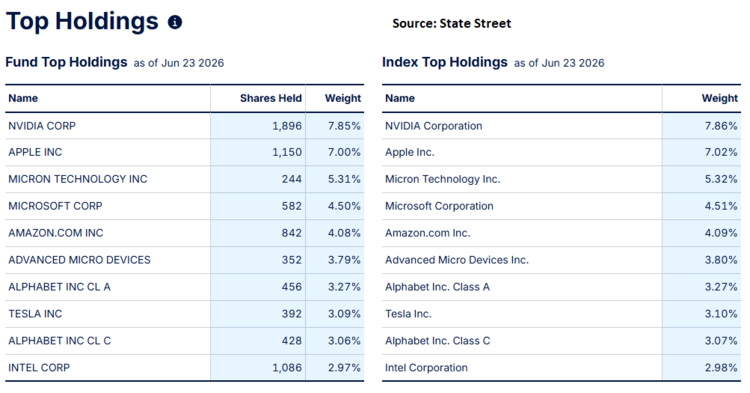Screen dimensions: 750x393
Task: Click fund weight 4.50%
Action: click(344, 206)
